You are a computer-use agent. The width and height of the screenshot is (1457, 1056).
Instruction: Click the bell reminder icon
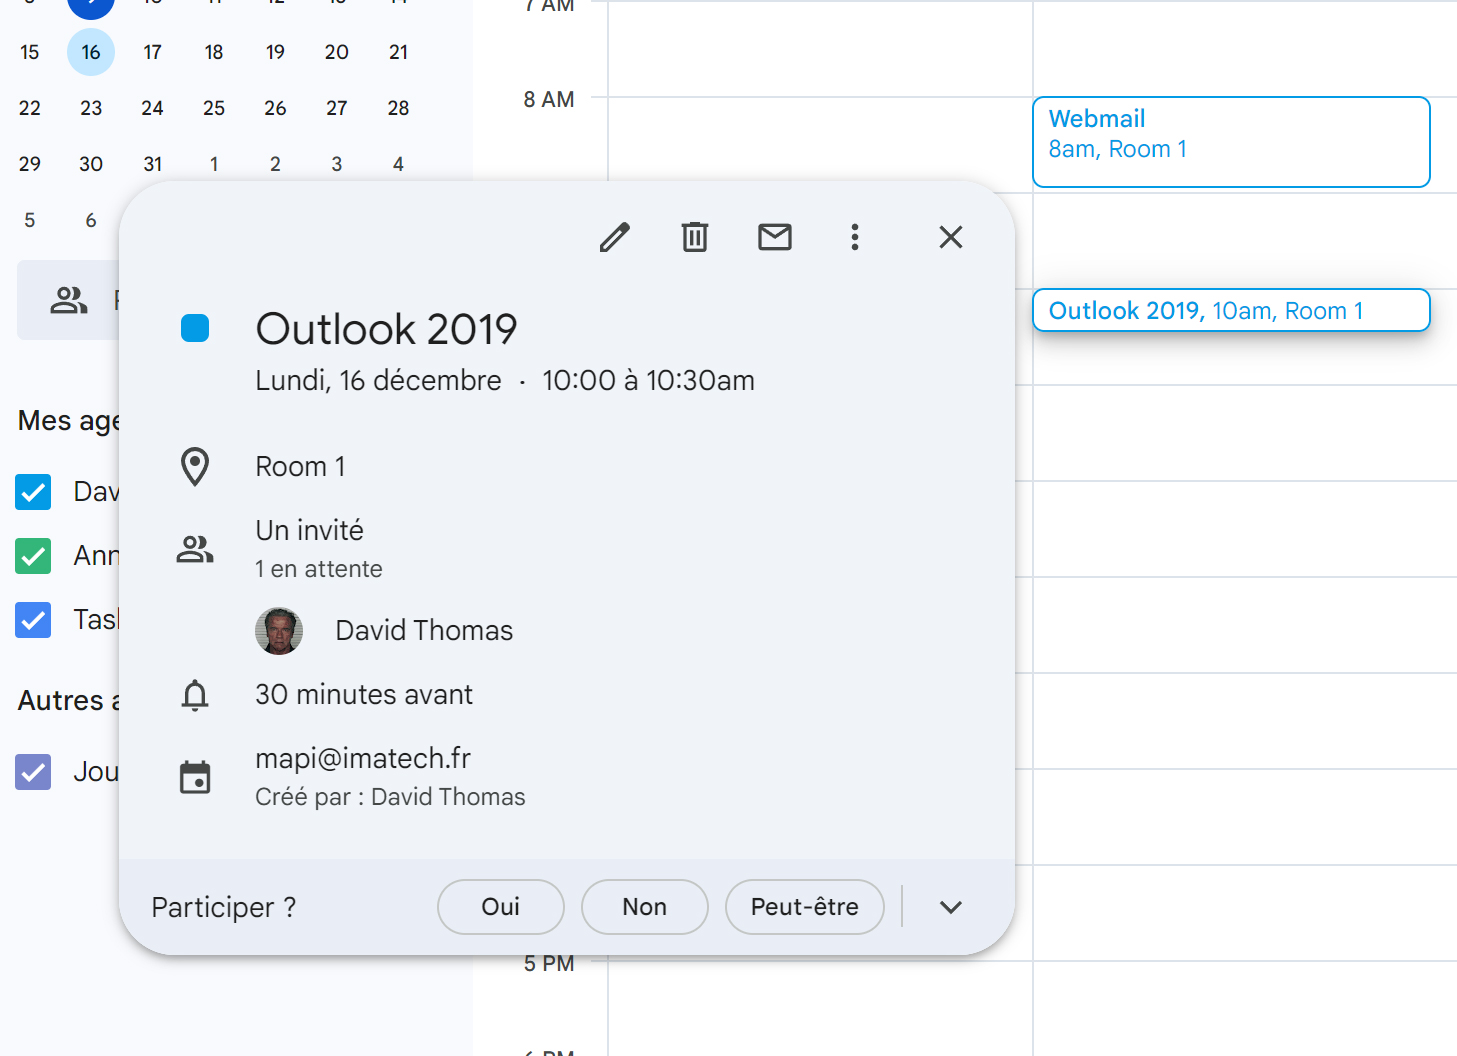point(195,695)
